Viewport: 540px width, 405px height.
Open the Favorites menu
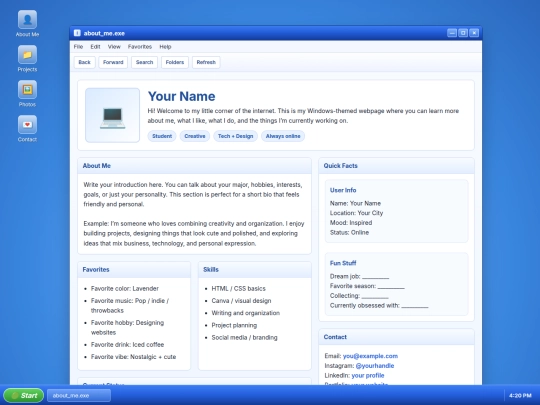140,46
